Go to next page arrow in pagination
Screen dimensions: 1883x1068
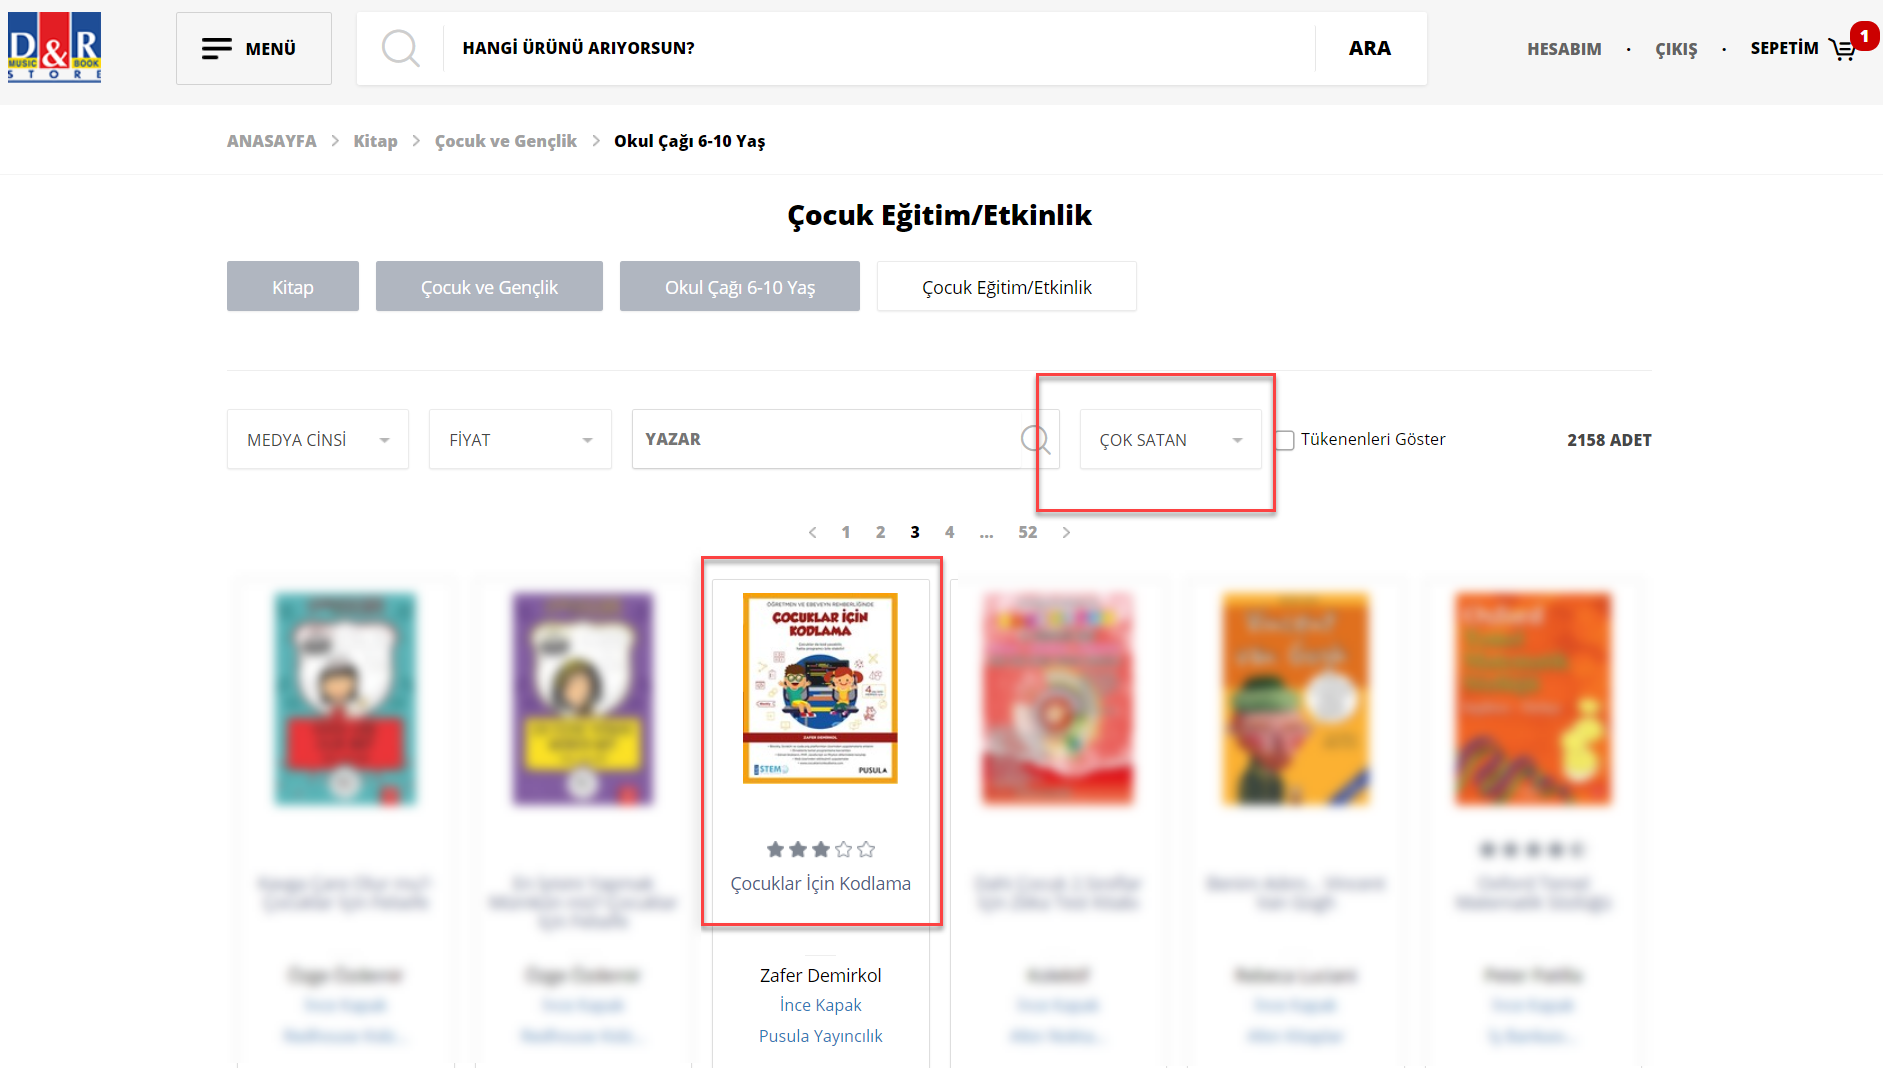(1066, 532)
